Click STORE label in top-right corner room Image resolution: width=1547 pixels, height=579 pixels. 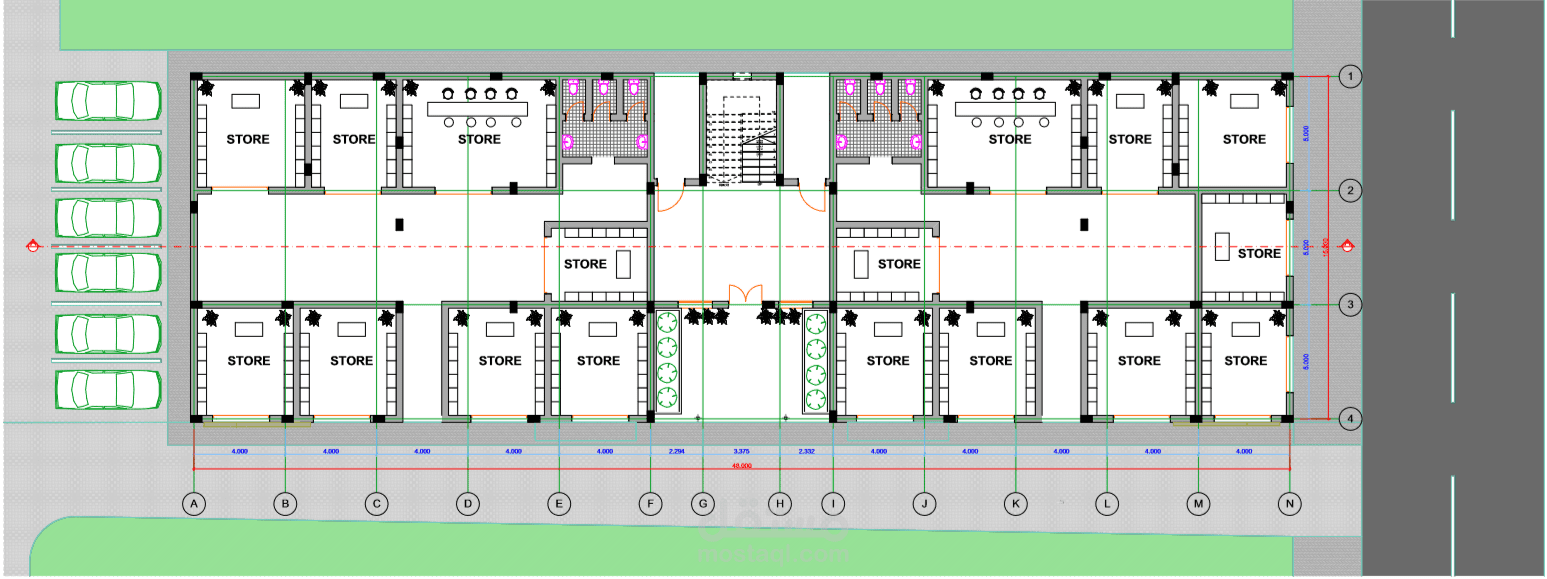[x=1244, y=139]
